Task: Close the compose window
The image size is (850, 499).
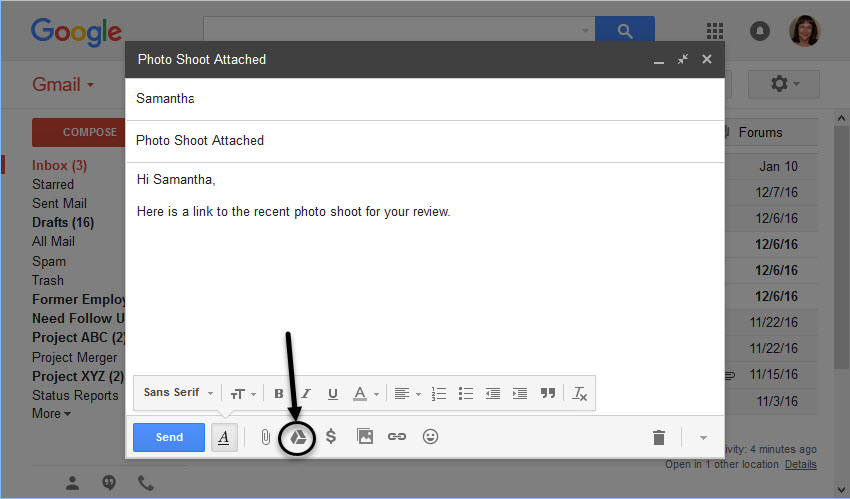Action: 706,59
